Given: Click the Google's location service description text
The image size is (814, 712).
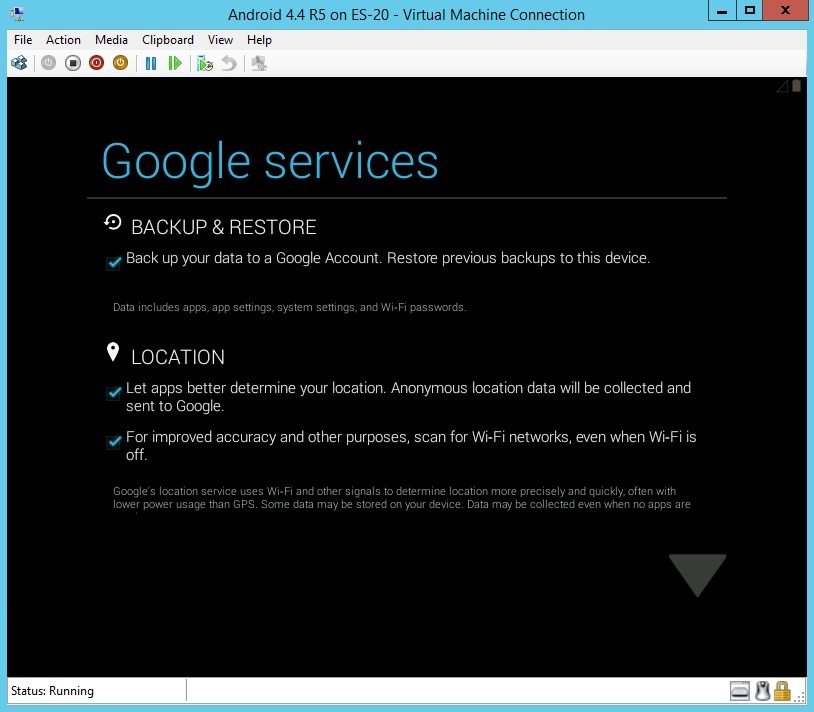Looking at the screenshot, I should [x=402, y=498].
